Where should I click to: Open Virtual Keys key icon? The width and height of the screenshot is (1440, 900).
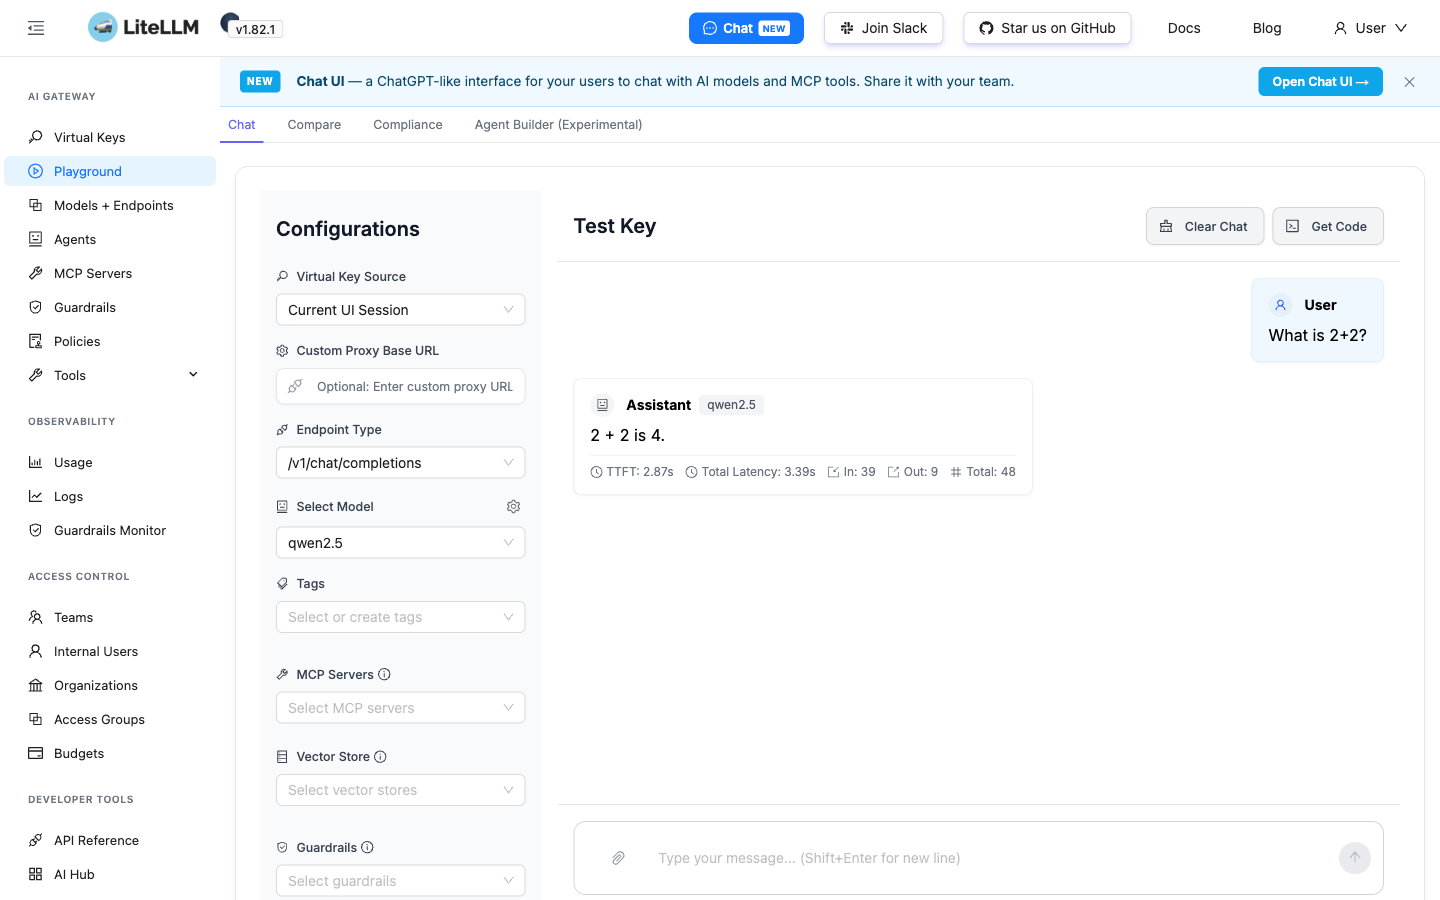36,137
